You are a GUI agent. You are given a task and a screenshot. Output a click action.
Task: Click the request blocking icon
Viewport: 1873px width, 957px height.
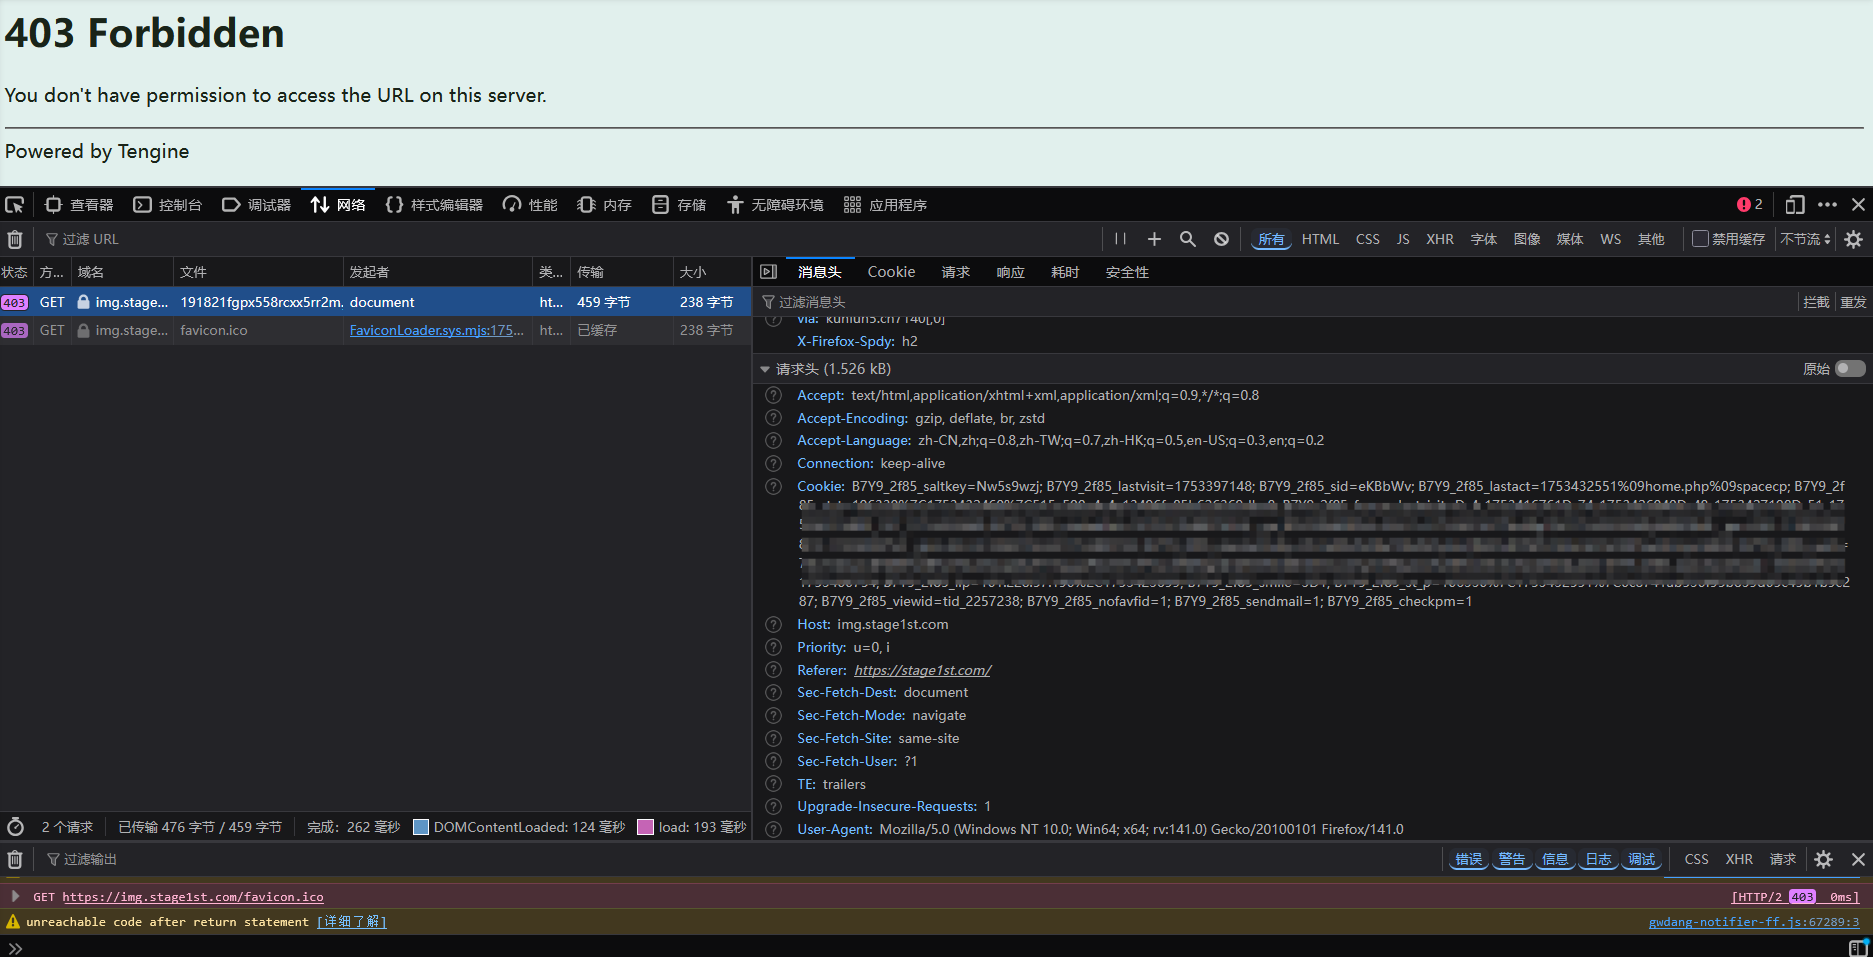1221,240
